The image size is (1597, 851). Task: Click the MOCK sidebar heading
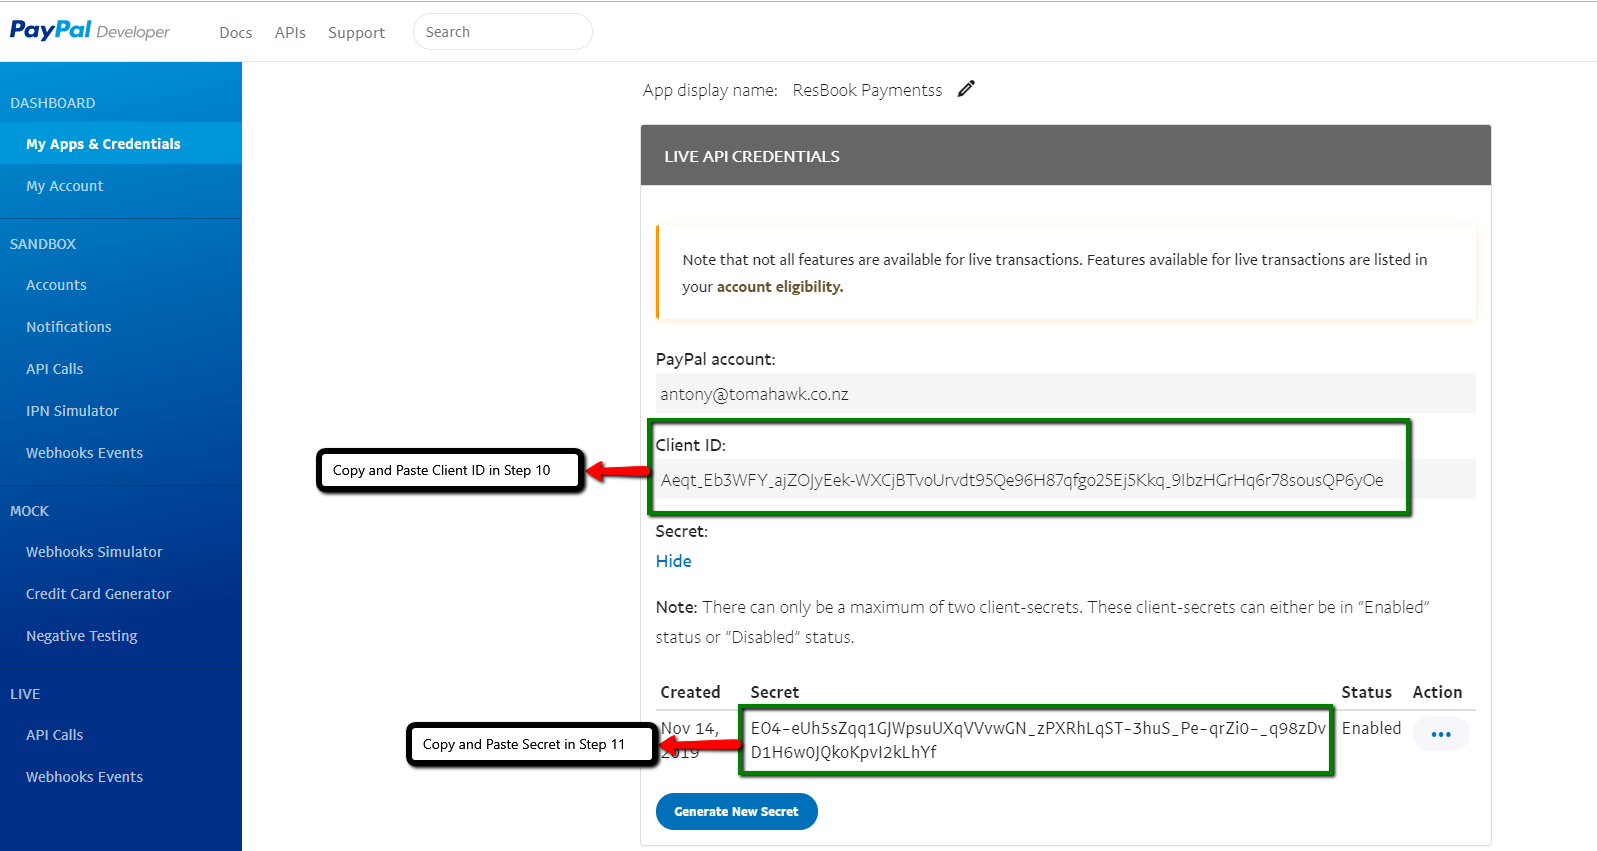pyautogui.click(x=29, y=511)
